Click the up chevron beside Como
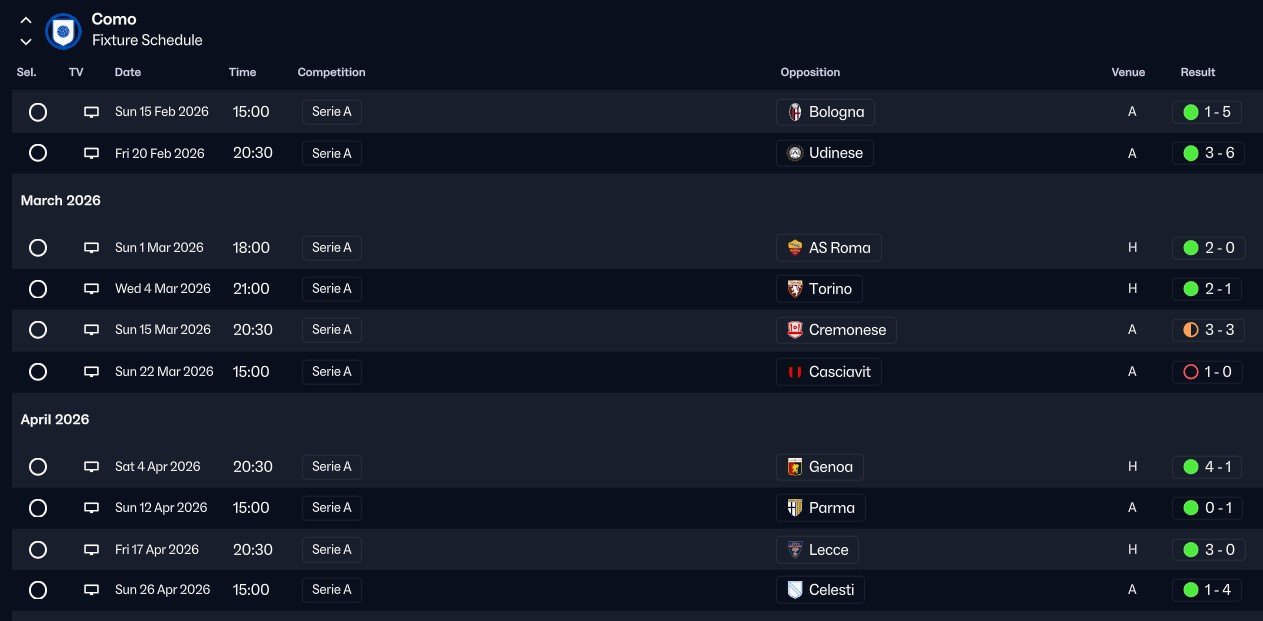Viewport: 1263px width, 621px height. [26, 20]
